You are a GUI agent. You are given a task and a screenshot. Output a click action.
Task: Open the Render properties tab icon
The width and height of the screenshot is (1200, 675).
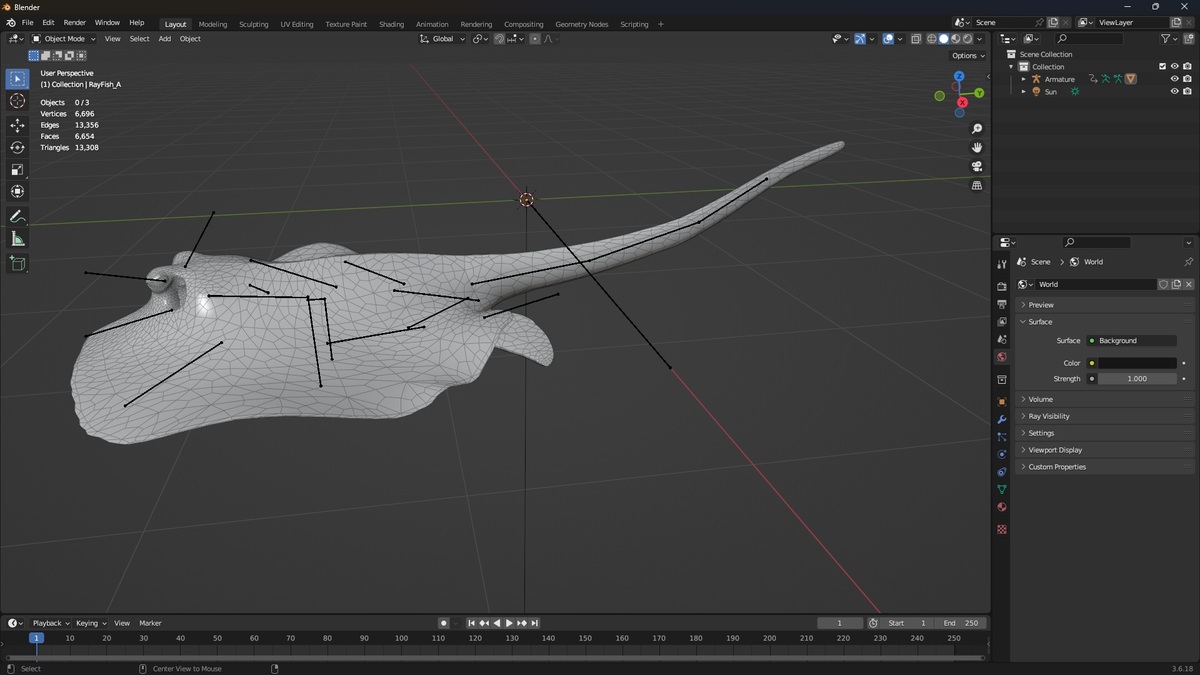1002,287
